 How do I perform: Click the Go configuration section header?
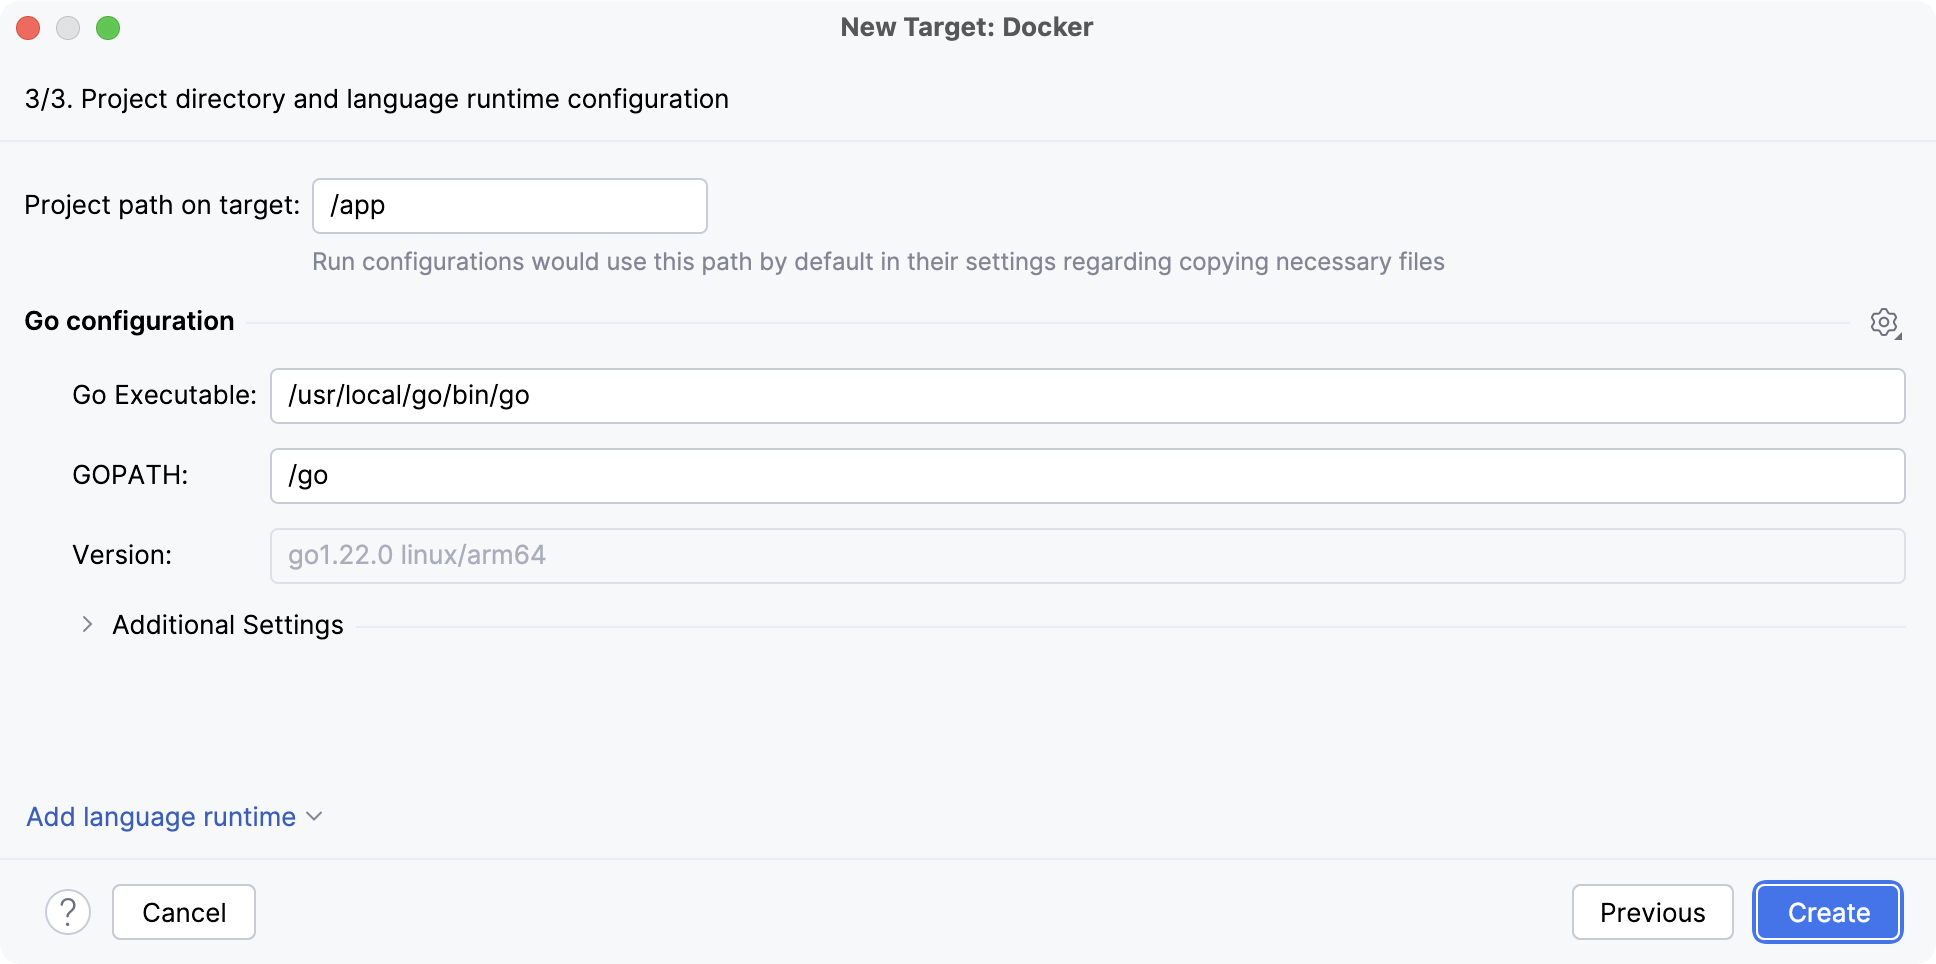coord(128,320)
